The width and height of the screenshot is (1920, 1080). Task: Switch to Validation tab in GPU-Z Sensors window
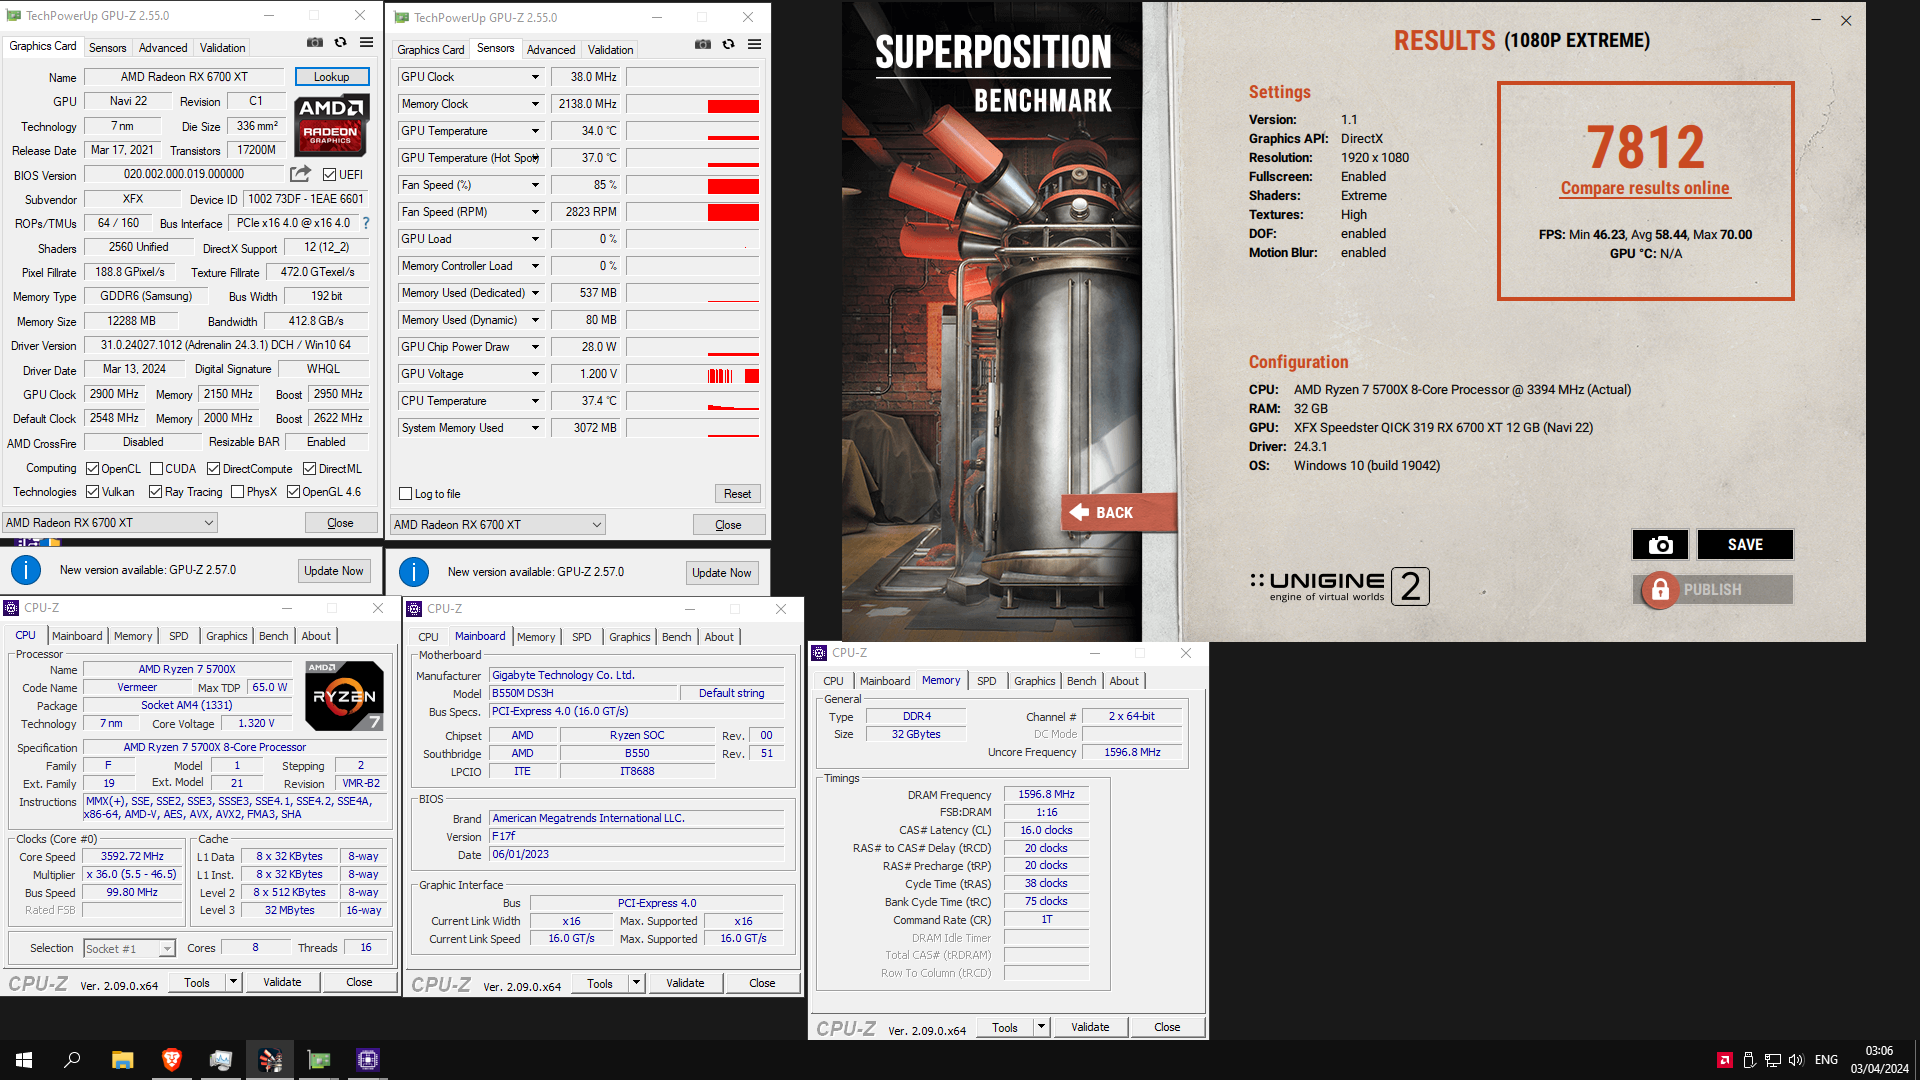610,50
